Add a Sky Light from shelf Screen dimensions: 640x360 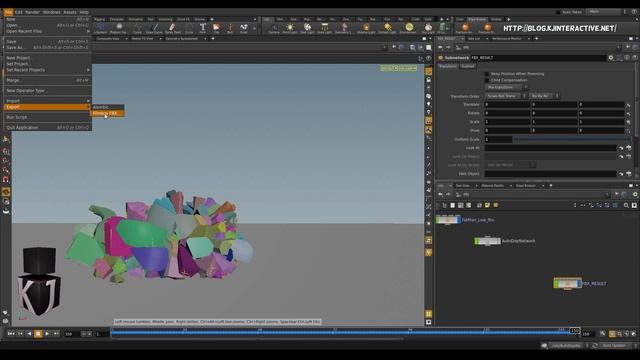click(428, 28)
